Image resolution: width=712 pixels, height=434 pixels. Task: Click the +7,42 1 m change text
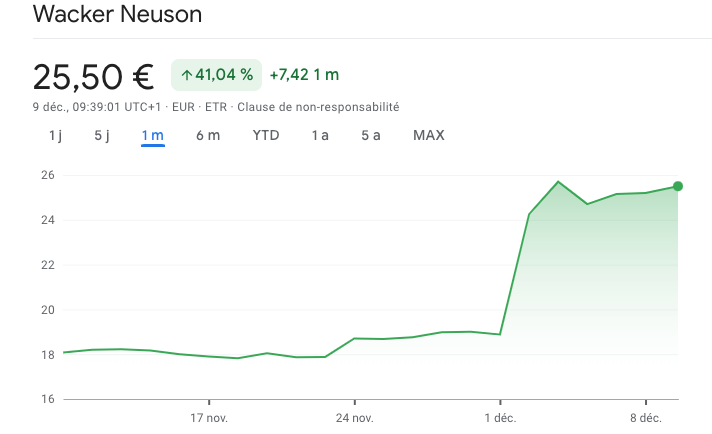(304, 75)
